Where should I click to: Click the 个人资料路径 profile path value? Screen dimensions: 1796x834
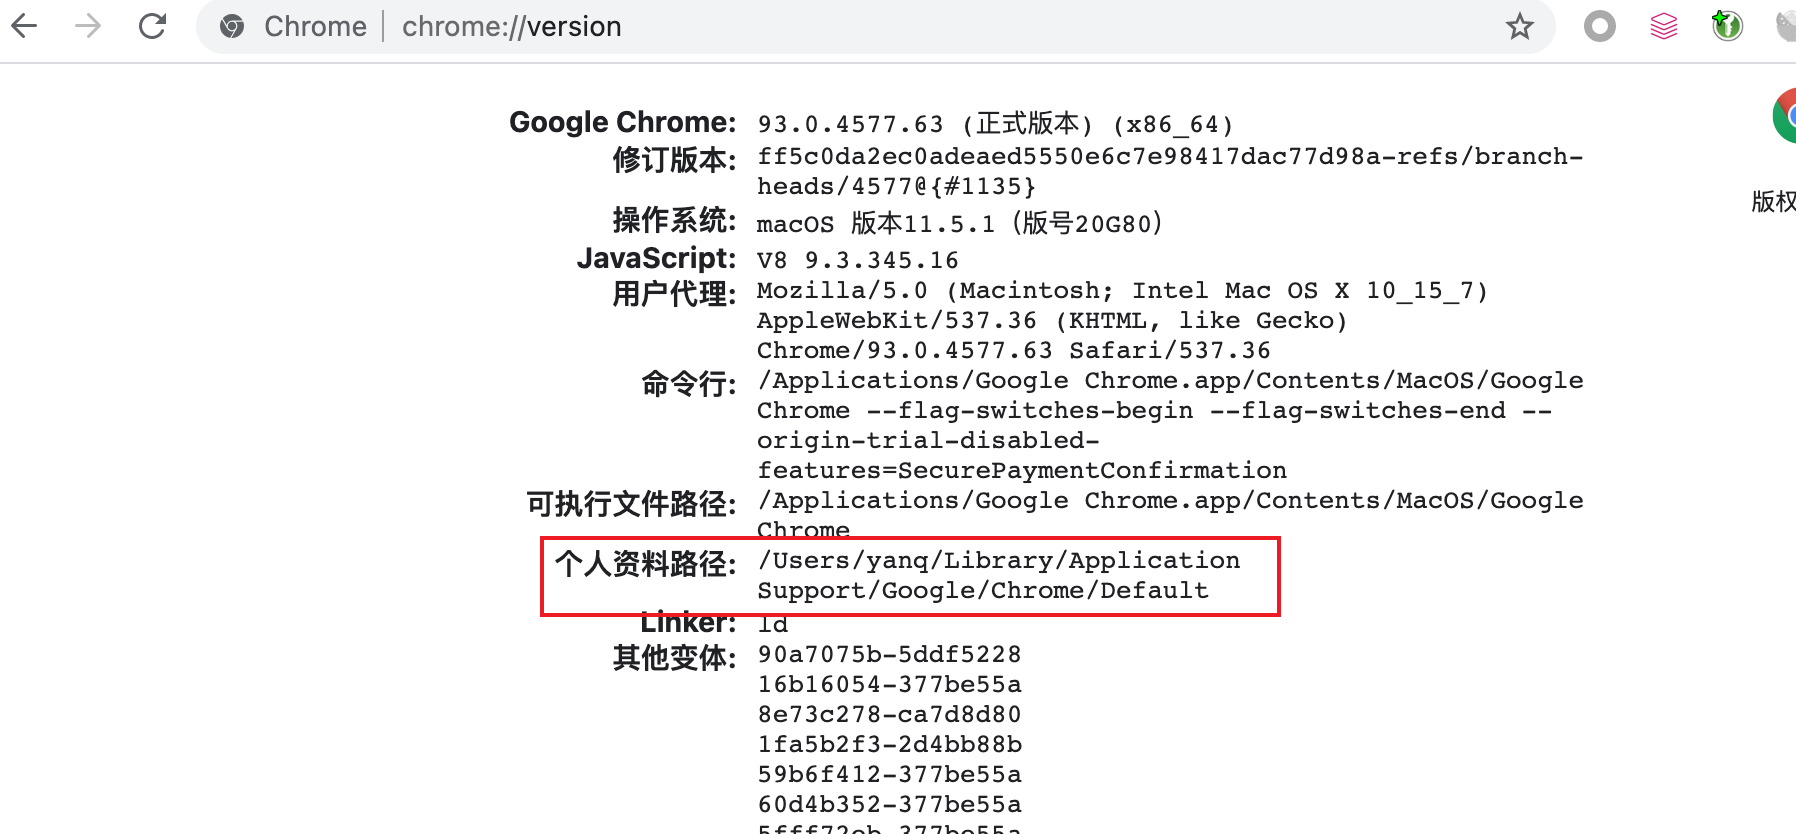[998, 576]
